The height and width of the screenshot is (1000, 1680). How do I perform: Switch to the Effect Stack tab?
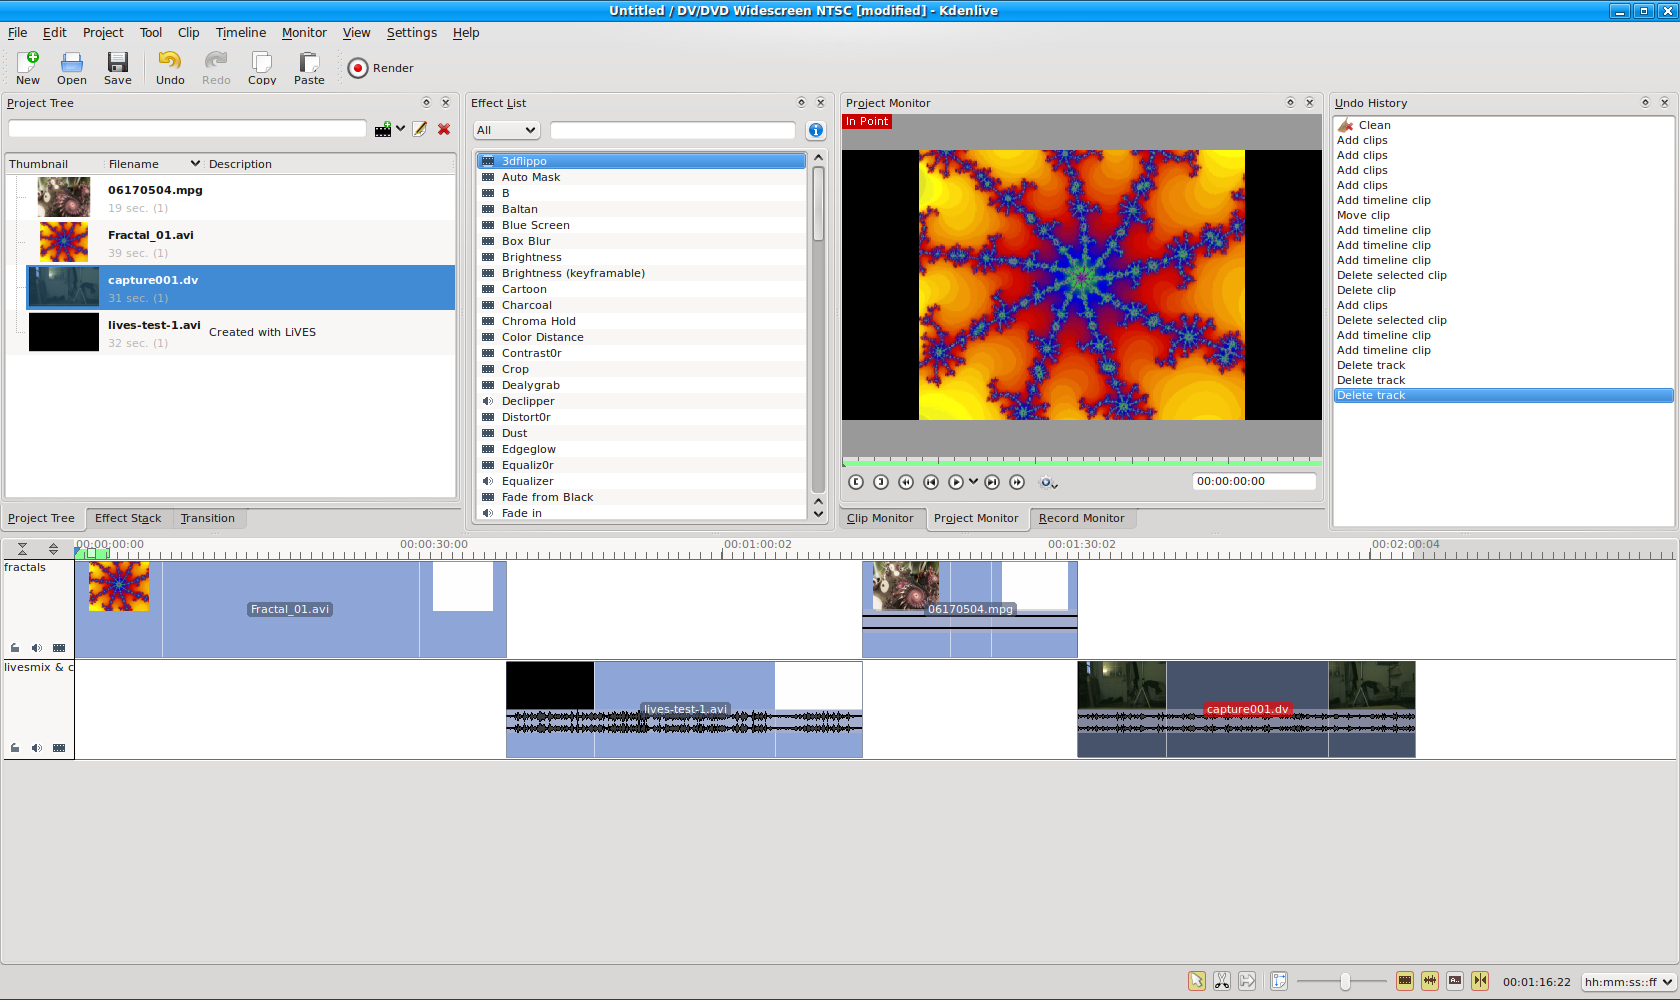coord(128,518)
